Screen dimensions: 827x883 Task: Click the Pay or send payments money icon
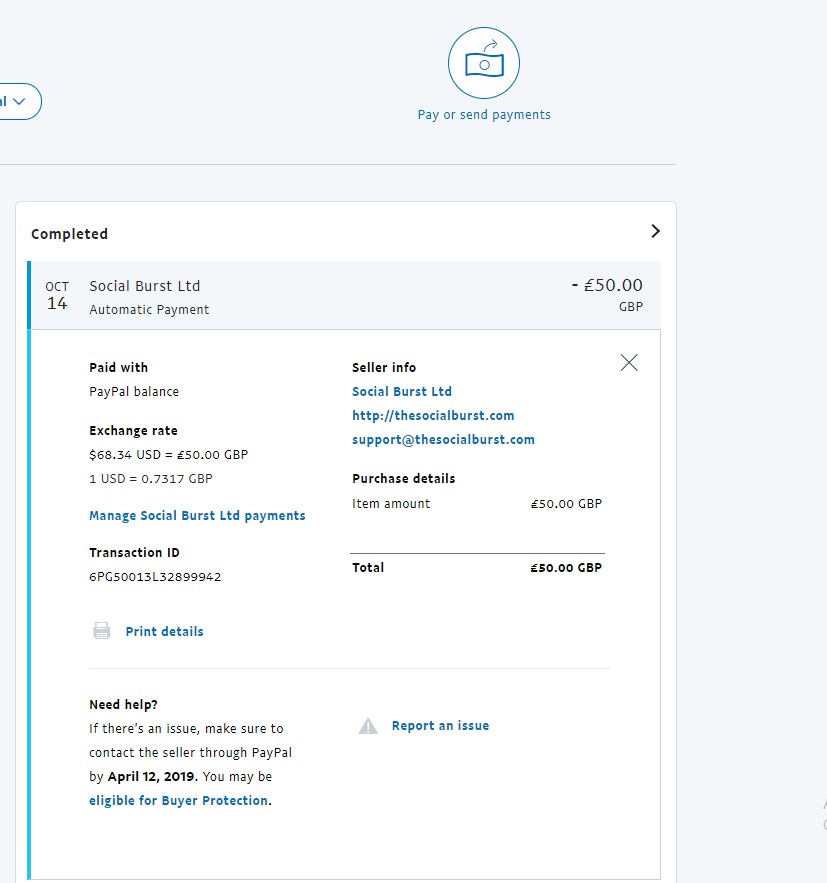[x=484, y=63]
